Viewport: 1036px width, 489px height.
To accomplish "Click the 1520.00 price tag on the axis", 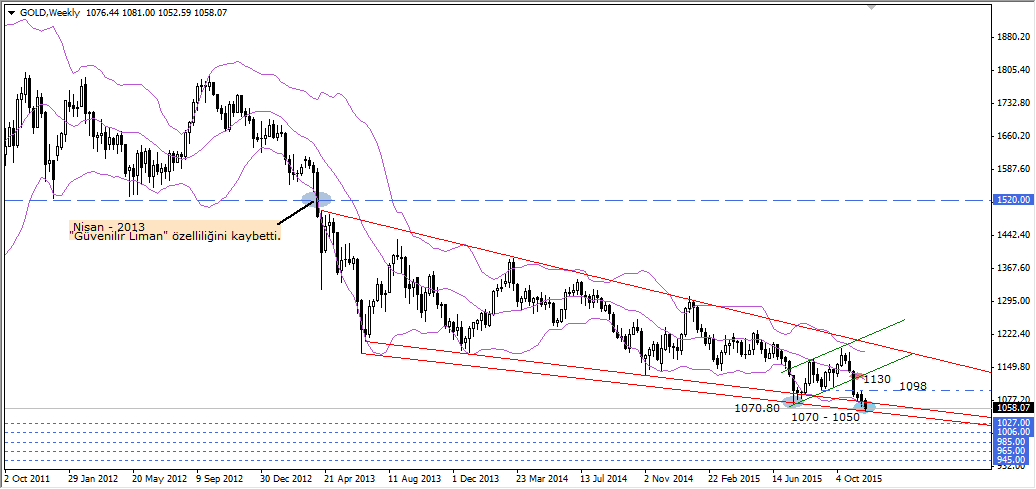I will tap(1013, 201).
